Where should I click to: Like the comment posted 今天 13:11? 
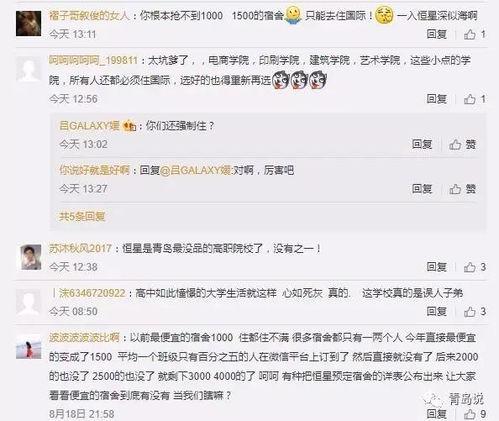coord(475,34)
